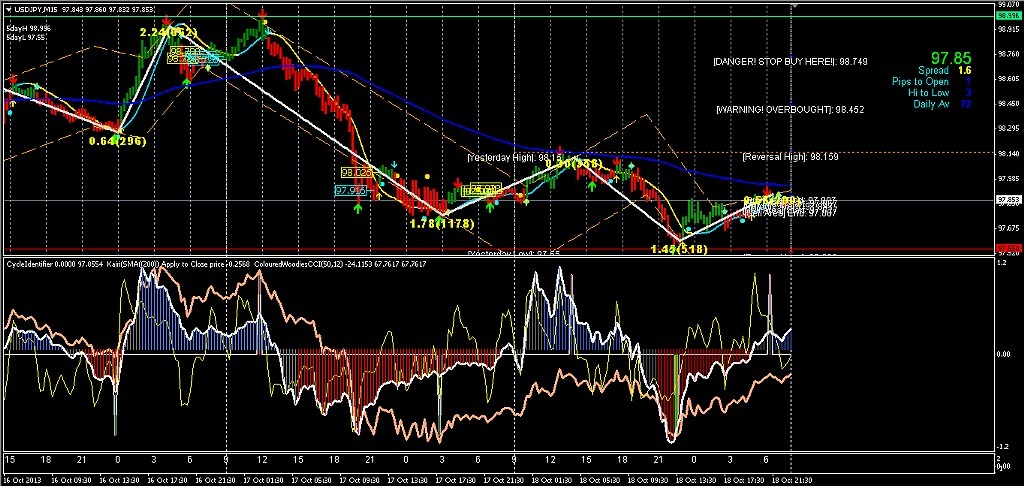Viewport: 1024px width, 486px height.
Task: Click the -1.2 indicator scale value
Action: tap(1005, 447)
